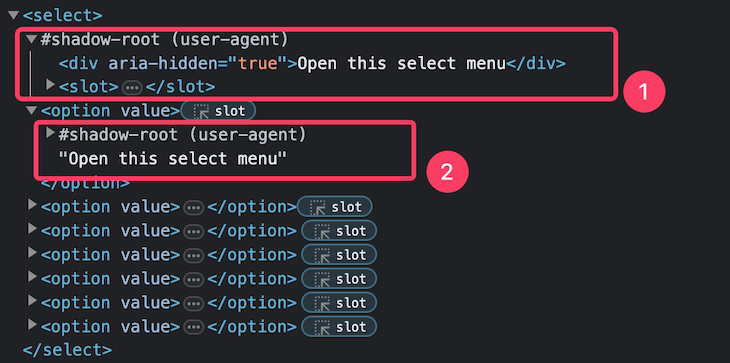Viewport: 730px width, 363px height.
Task: Collapse the select element node
Action: click(14, 15)
